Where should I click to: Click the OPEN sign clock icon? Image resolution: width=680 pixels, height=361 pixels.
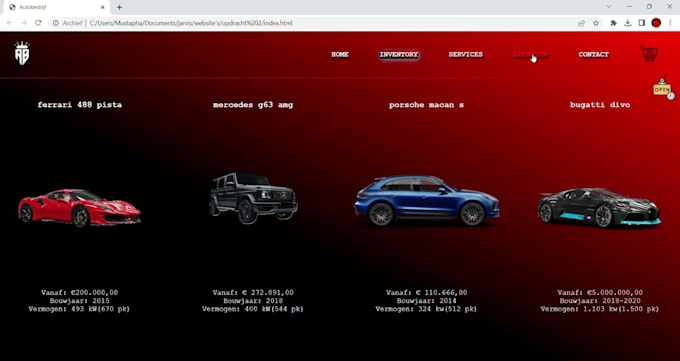tap(664, 89)
